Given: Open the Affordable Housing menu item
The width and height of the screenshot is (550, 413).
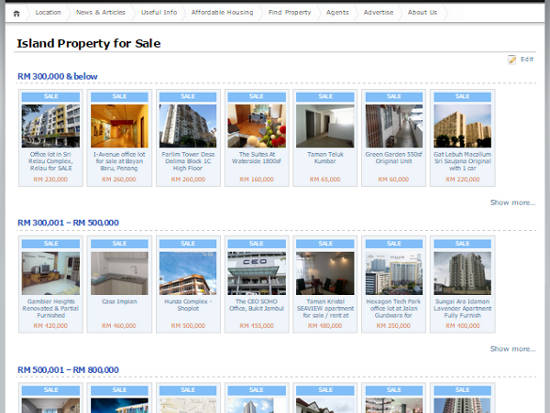Looking at the screenshot, I should pyautogui.click(x=222, y=13).
